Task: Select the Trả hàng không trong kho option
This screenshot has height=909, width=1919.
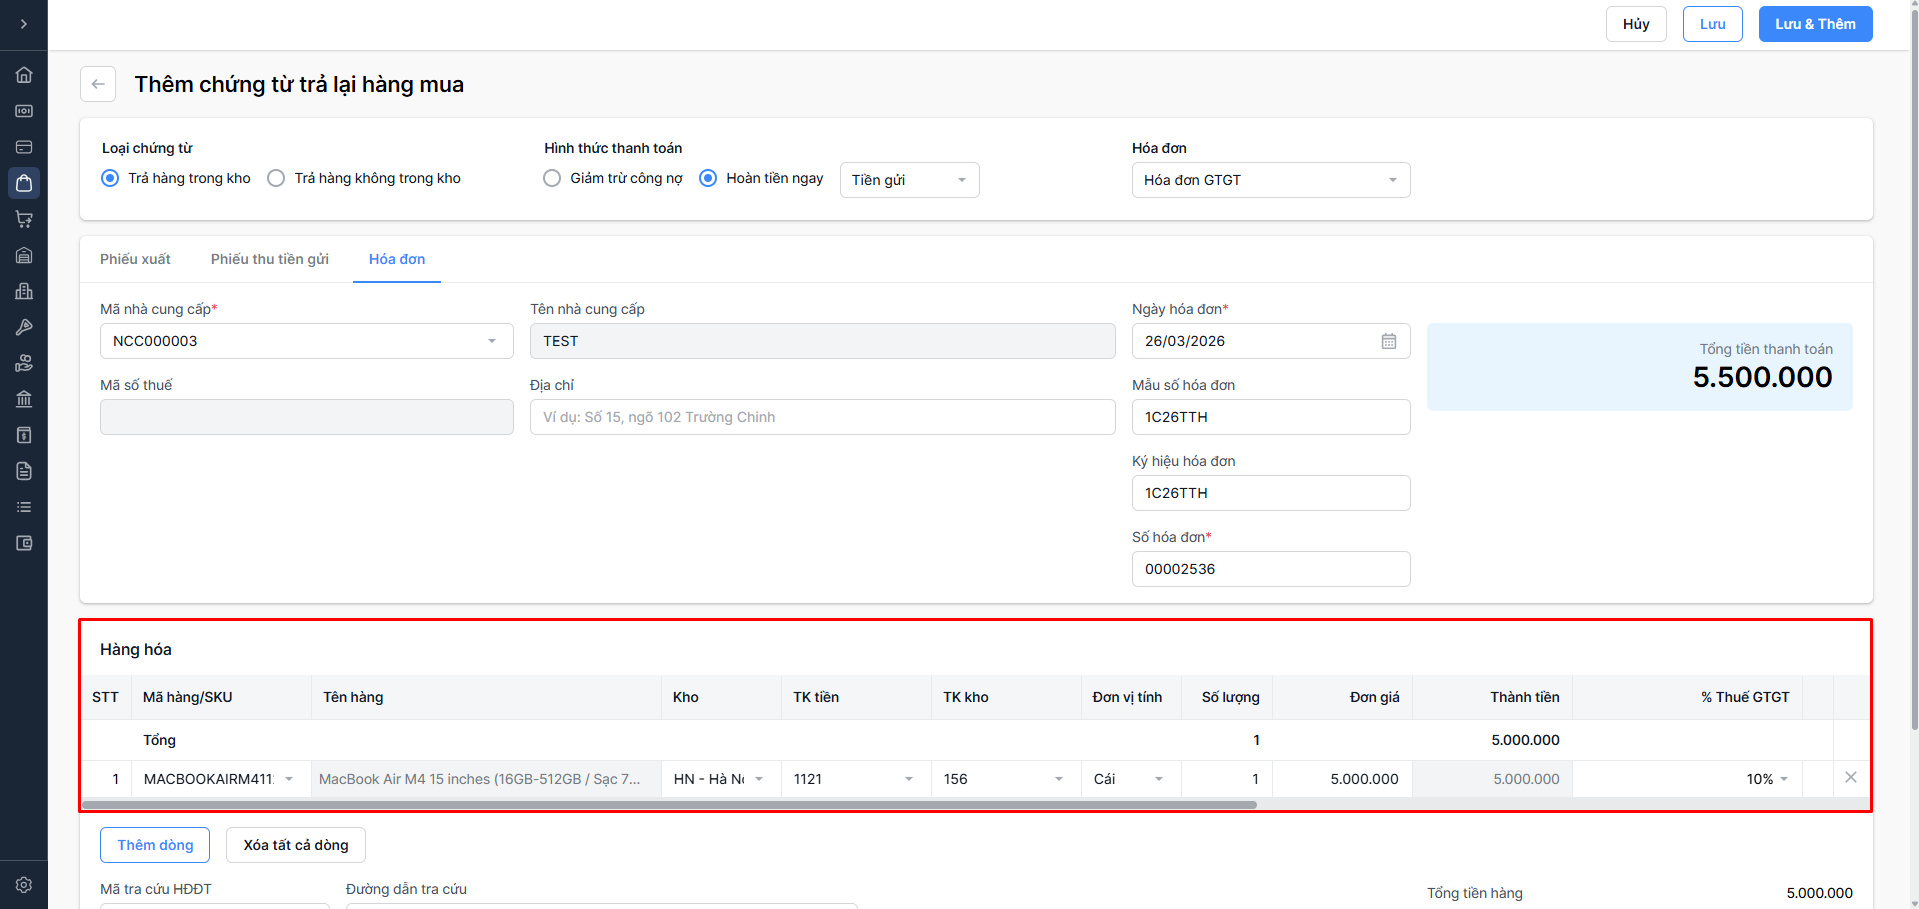Action: (276, 178)
